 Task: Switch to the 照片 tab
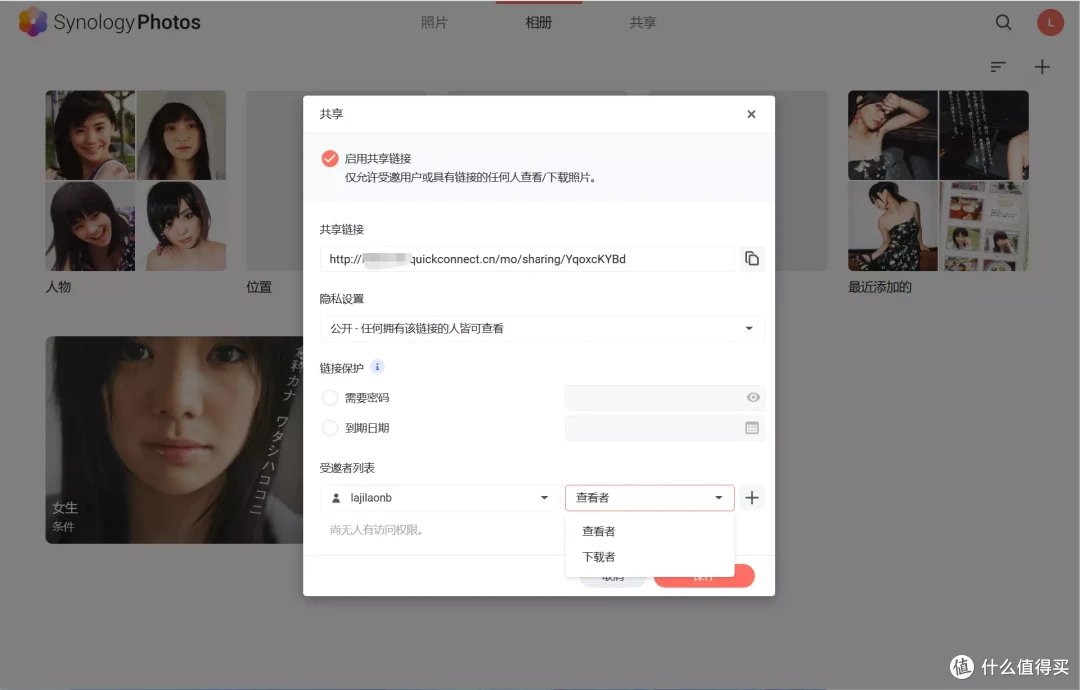434,21
